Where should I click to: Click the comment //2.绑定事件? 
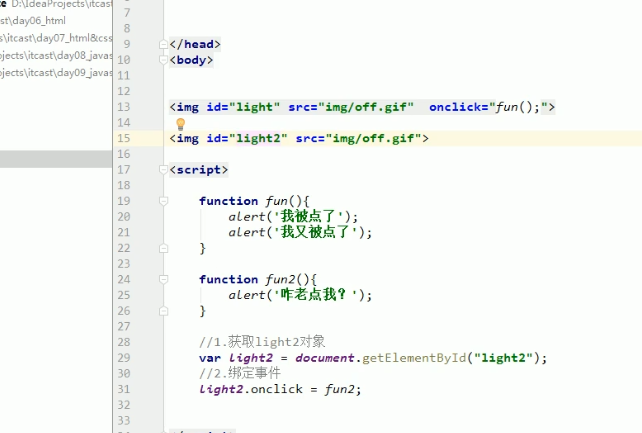click(x=240, y=373)
